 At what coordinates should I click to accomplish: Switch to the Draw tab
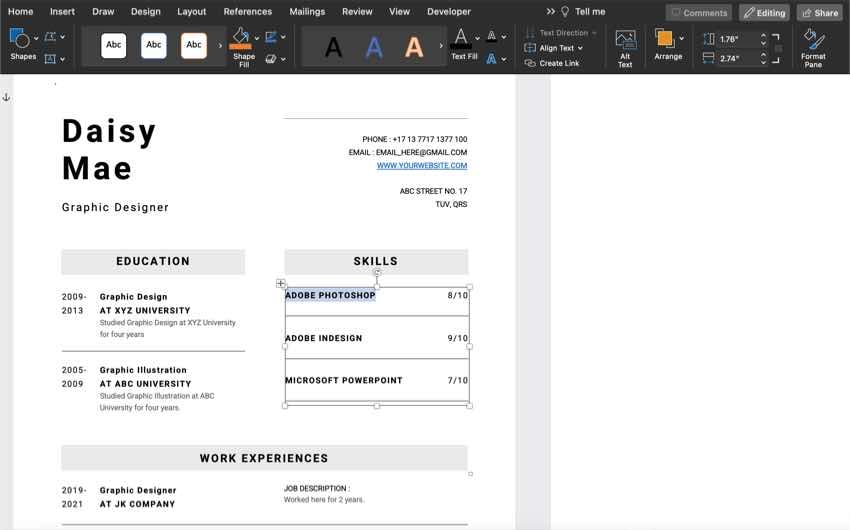pos(103,11)
